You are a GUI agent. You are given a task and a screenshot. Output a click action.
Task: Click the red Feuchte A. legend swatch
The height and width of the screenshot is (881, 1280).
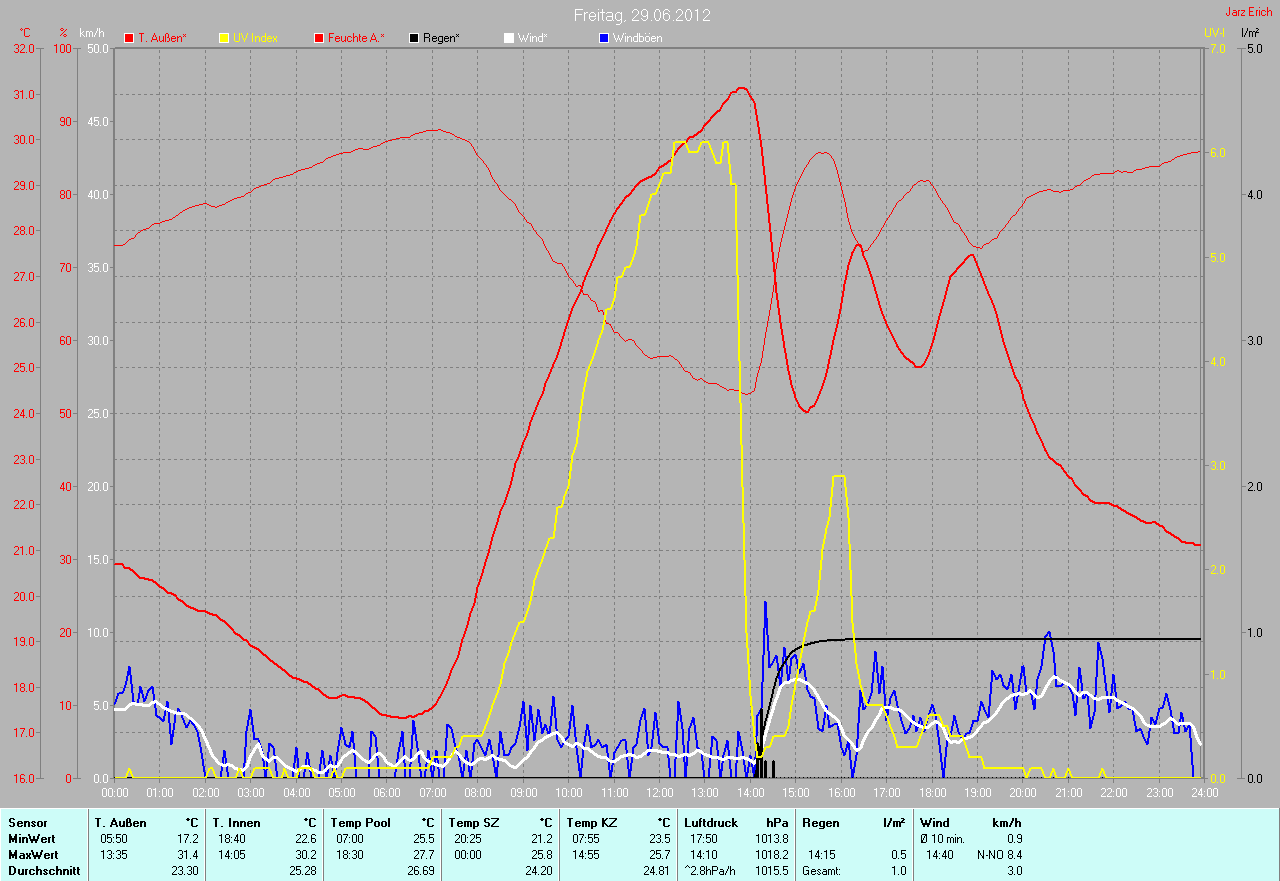point(319,38)
